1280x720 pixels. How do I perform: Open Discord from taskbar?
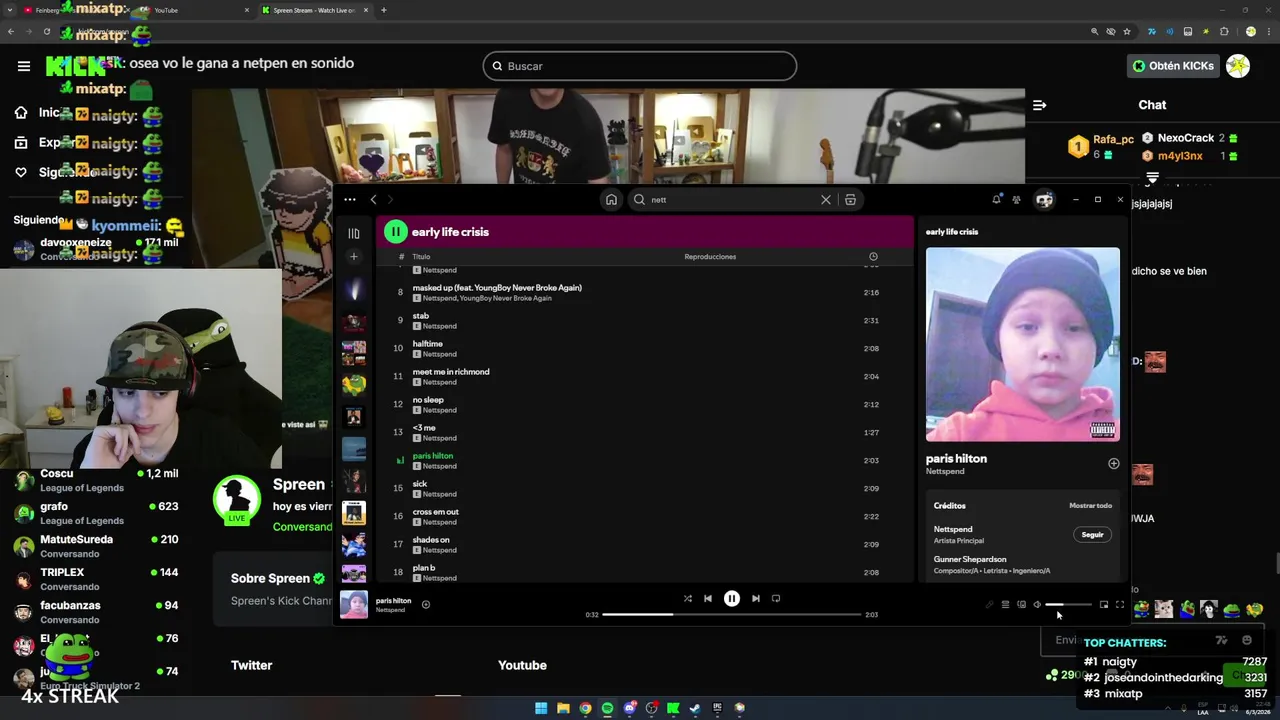coord(629,708)
